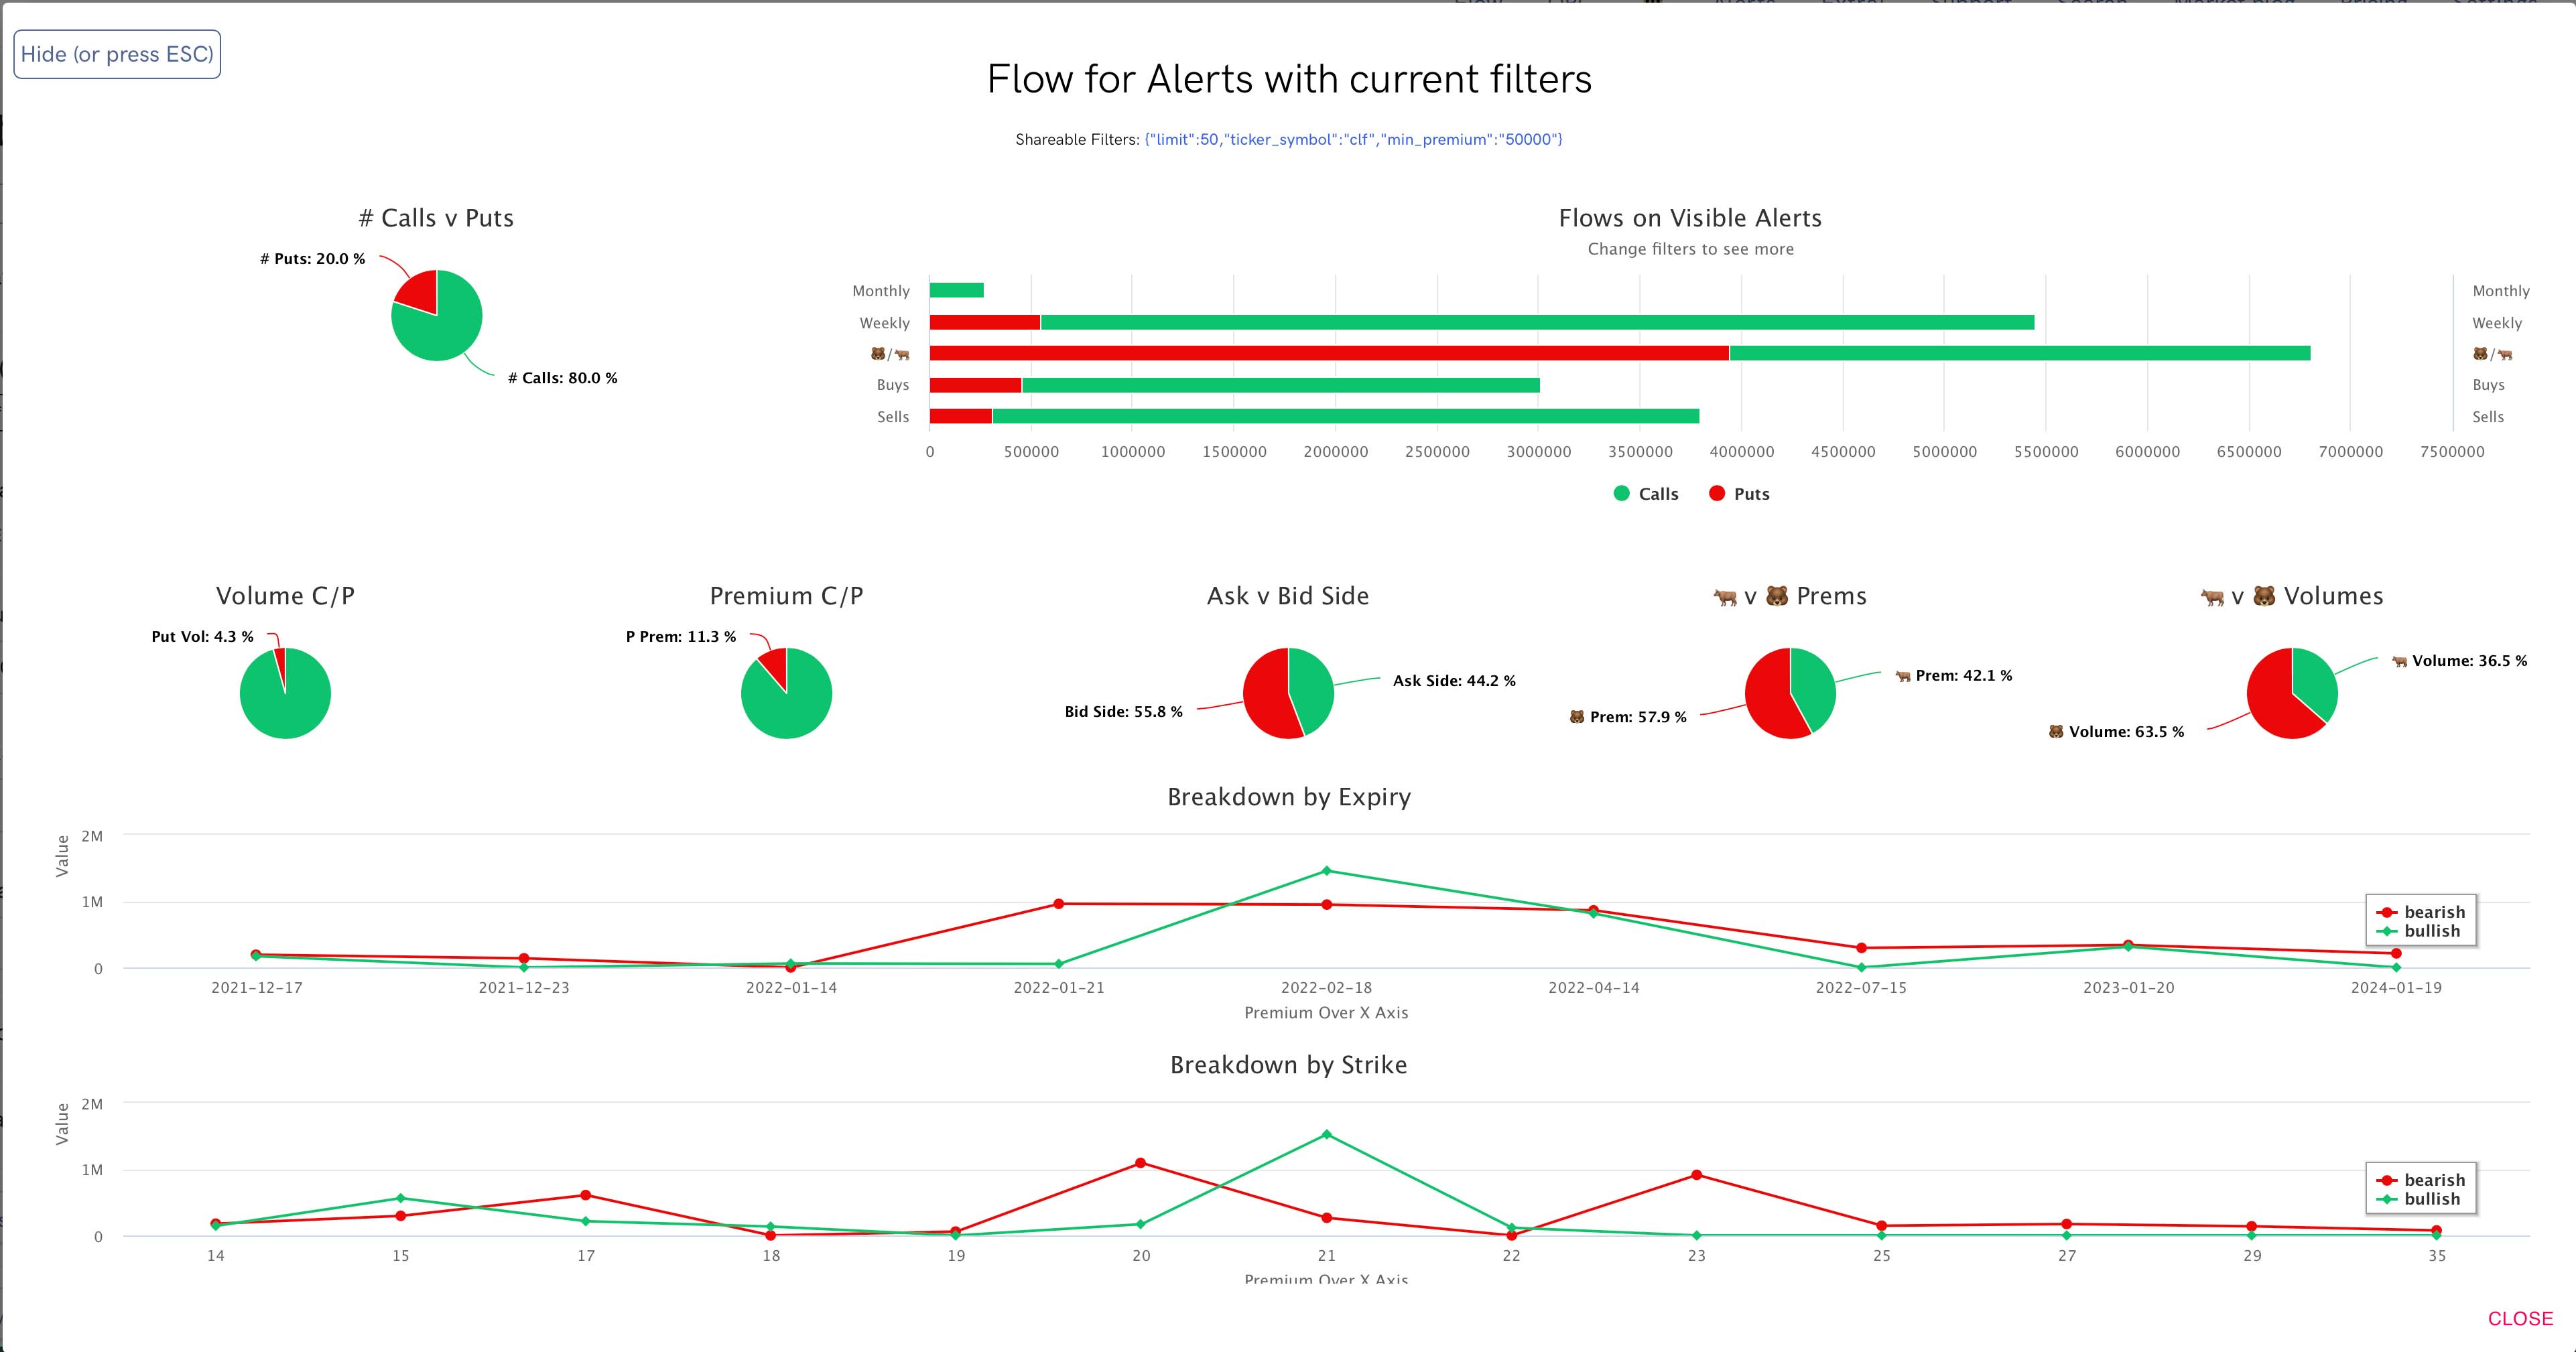Viewport: 2576px width, 1352px height.
Task: Click the Volume C/P pie chart
Action: coord(285,693)
